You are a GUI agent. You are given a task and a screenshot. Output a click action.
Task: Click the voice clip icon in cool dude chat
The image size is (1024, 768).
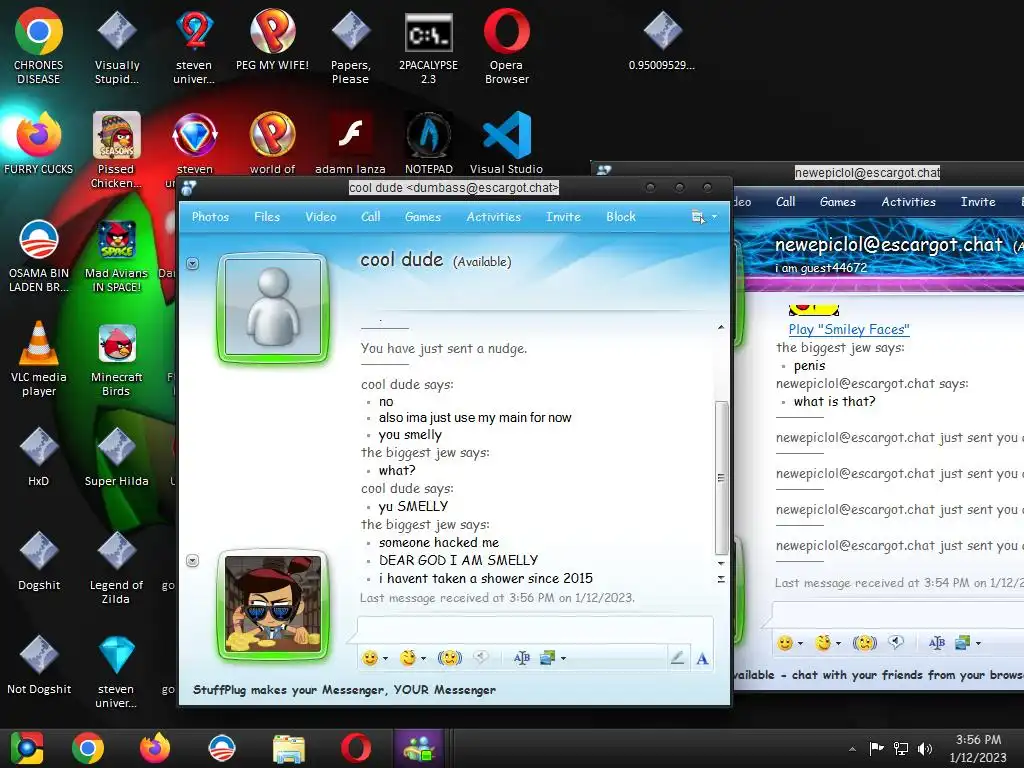(x=481, y=657)
